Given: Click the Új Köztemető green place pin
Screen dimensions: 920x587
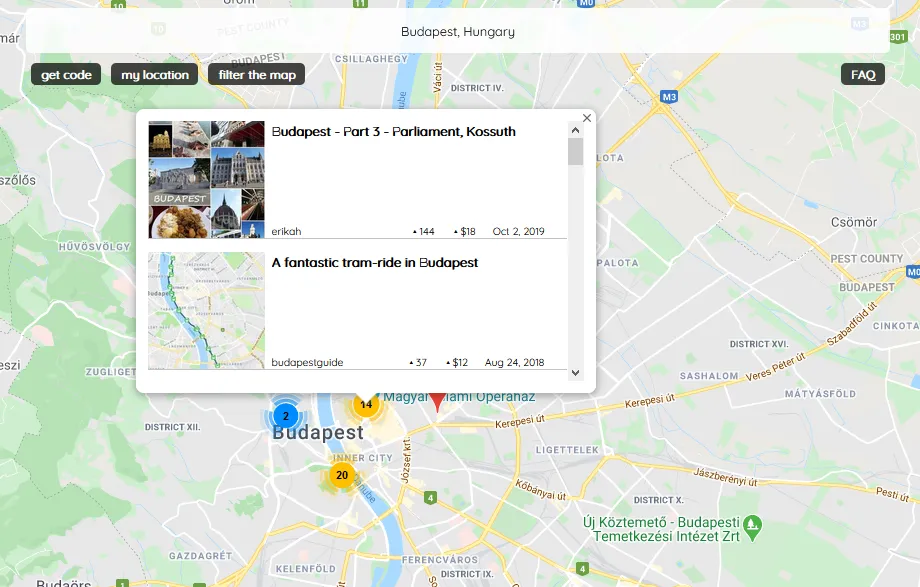Looking at the screenshot, I should point(752,528).
